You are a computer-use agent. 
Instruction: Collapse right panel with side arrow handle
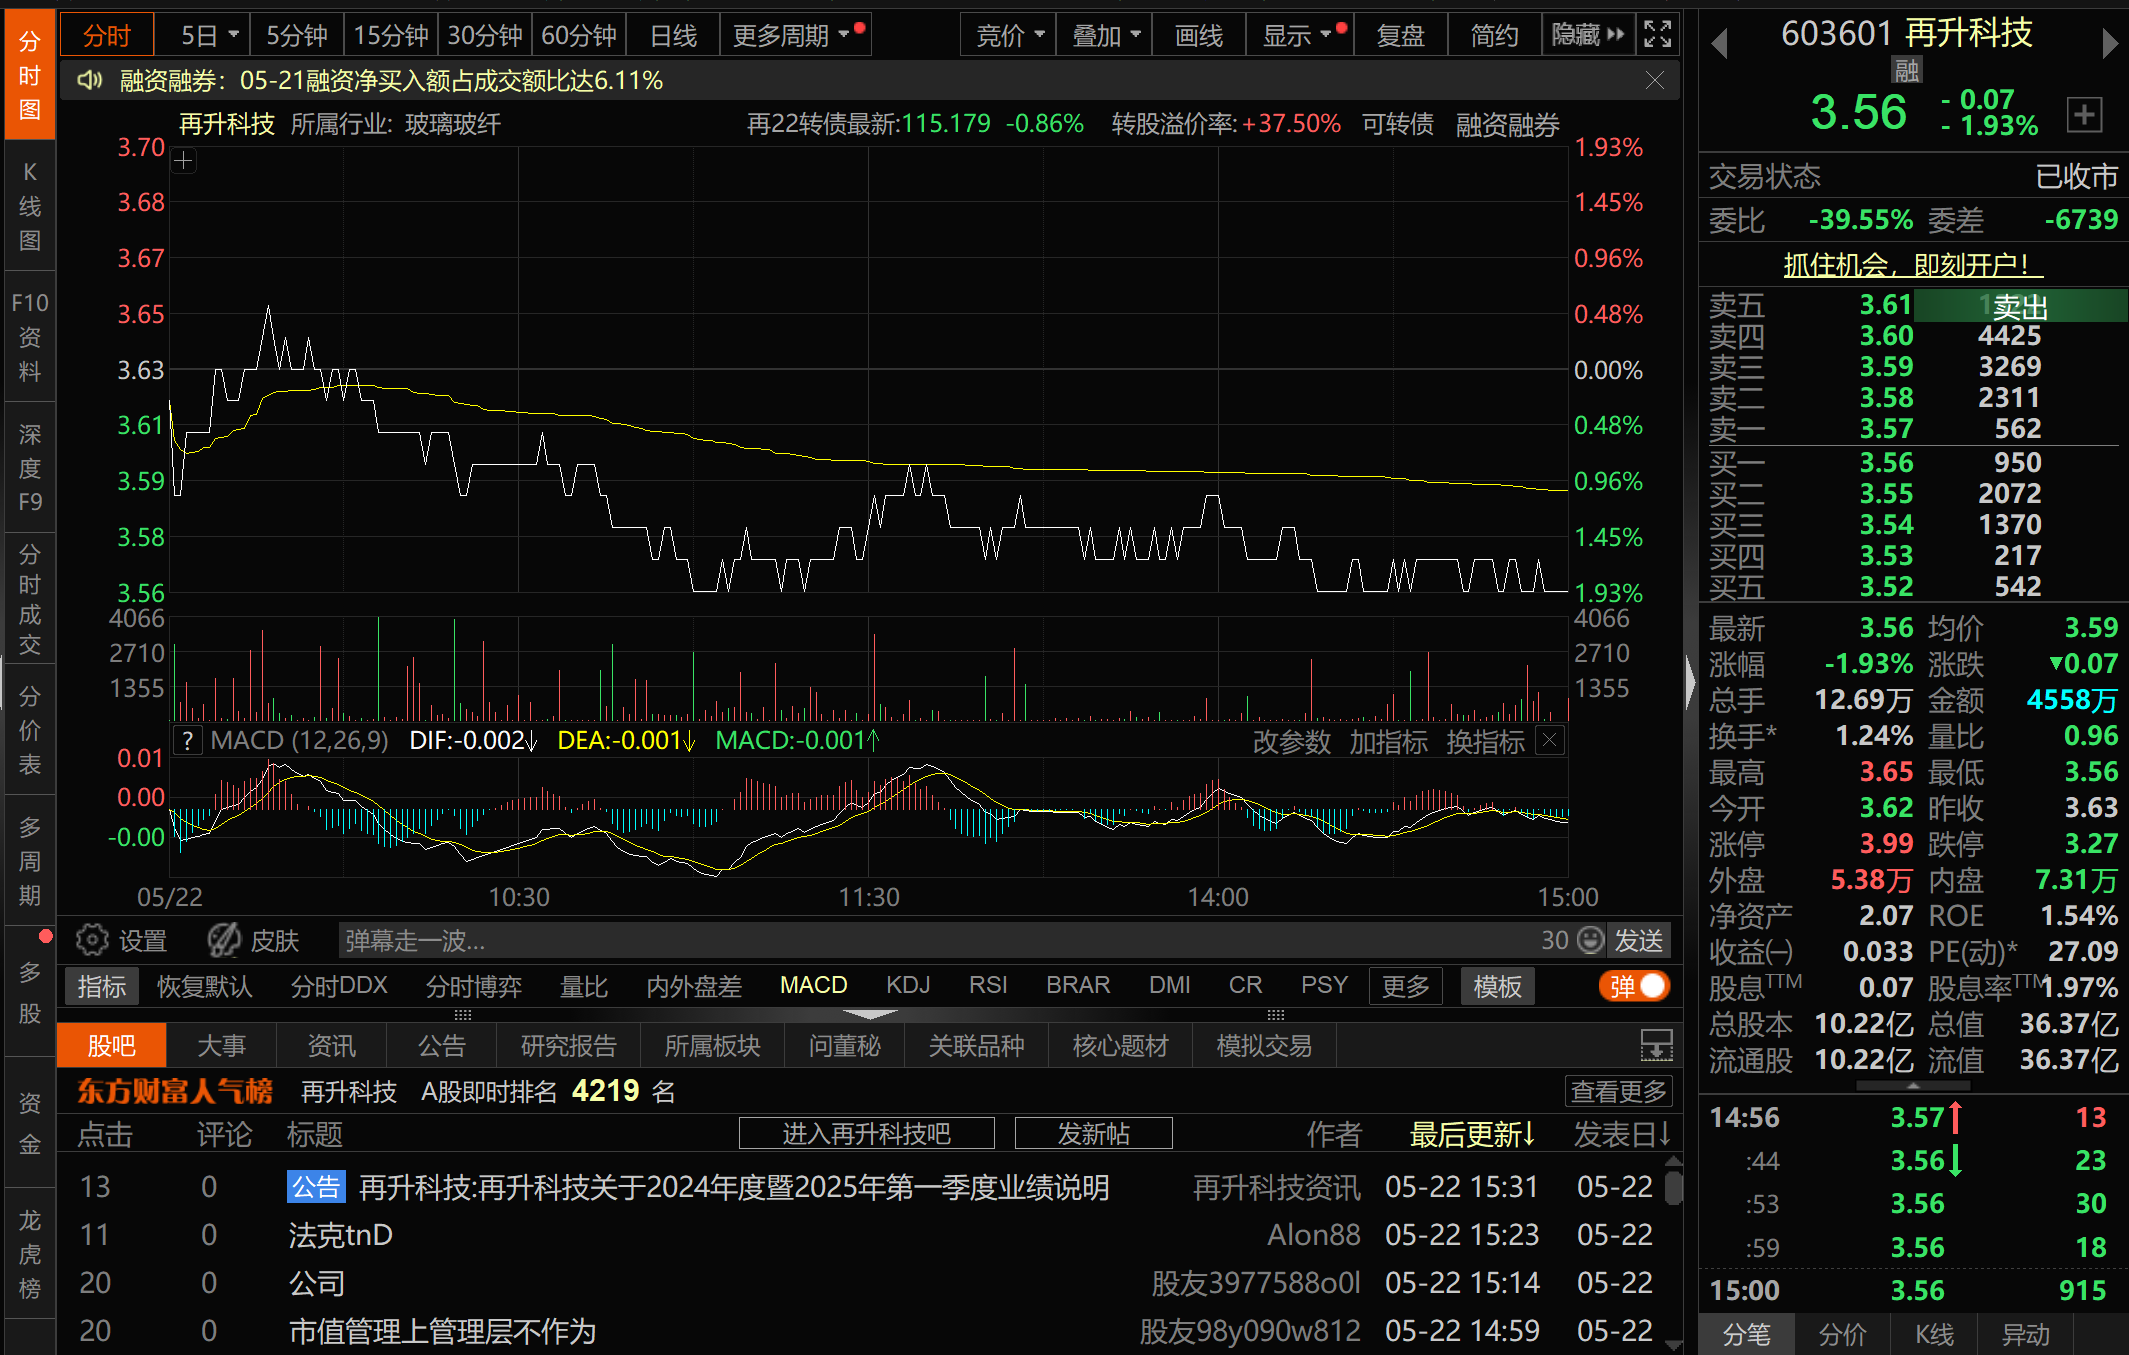[1690, 682]
